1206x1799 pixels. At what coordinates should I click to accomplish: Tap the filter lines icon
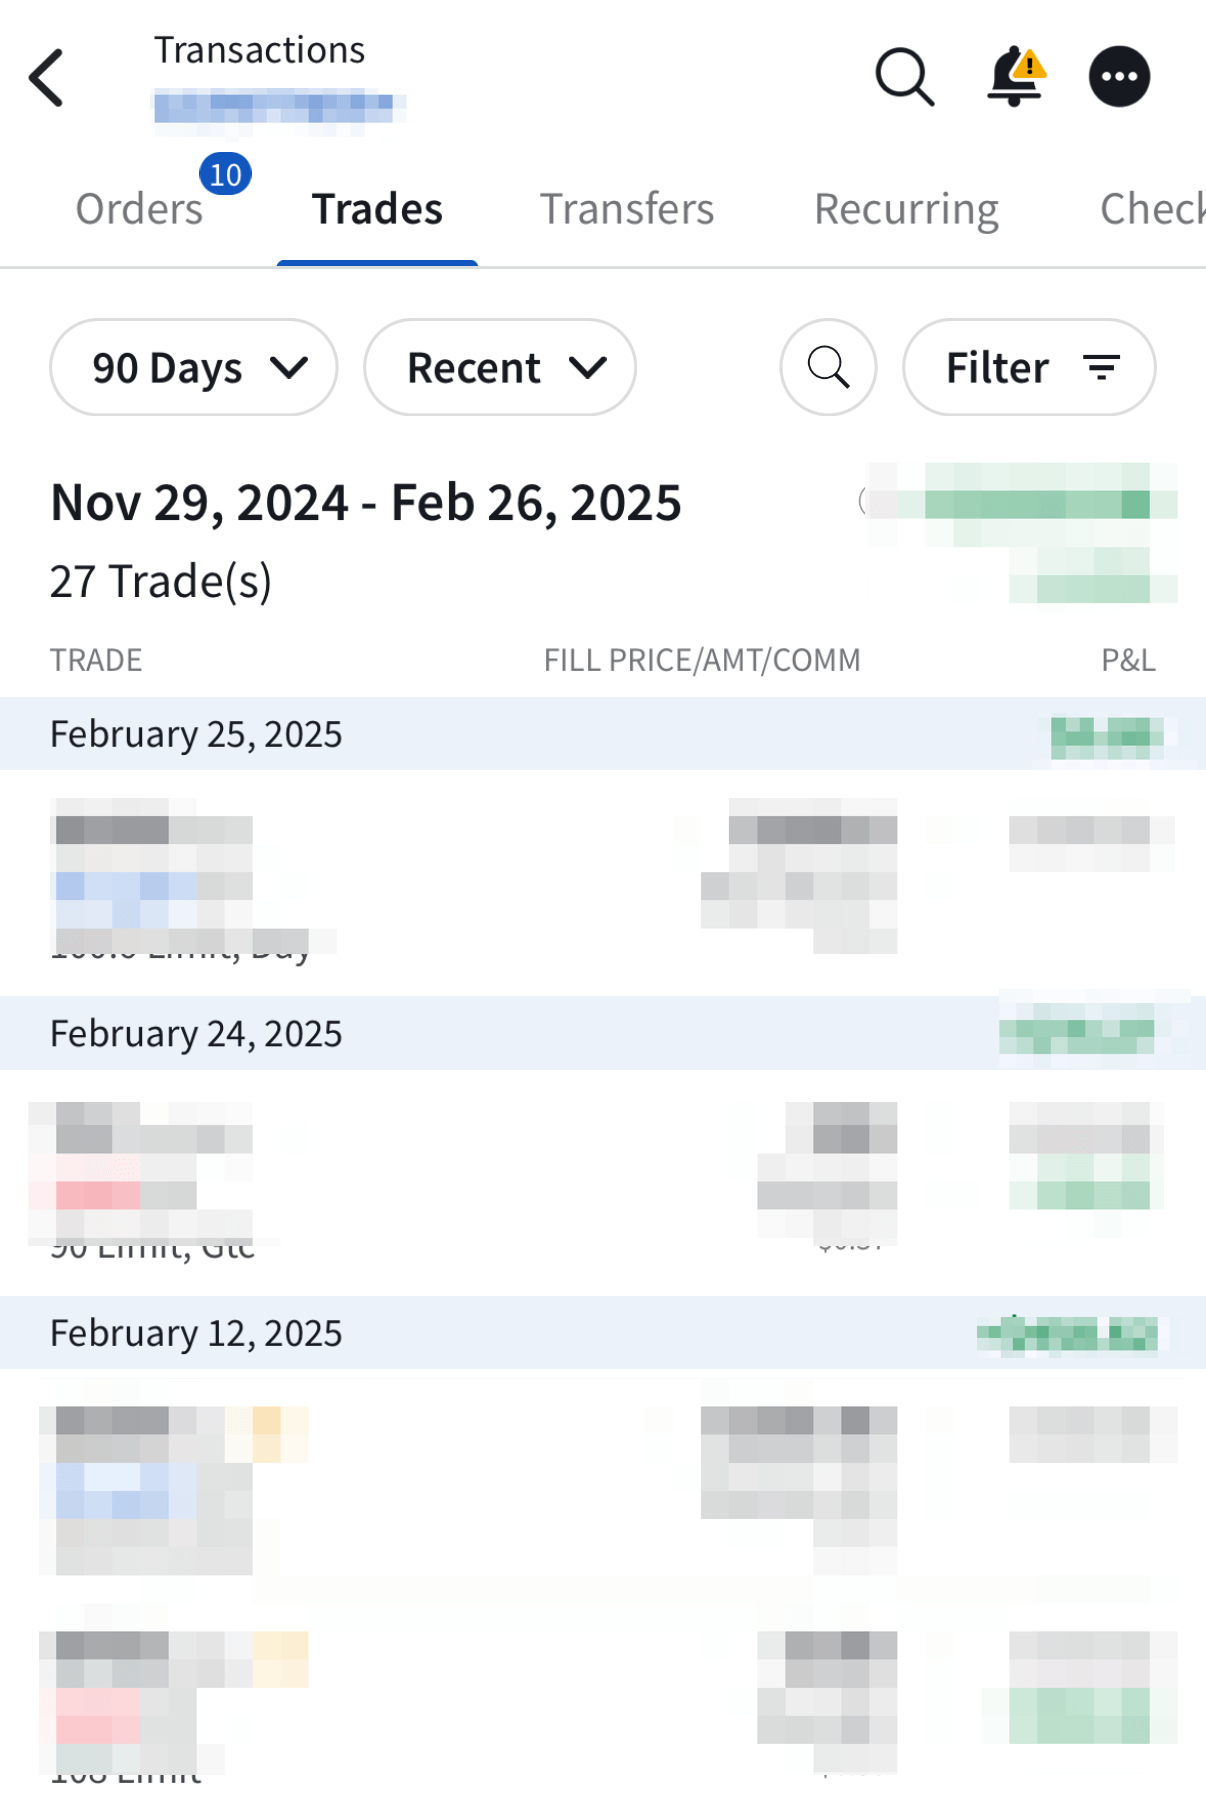pyautogui.click(x=1101, y=367)
